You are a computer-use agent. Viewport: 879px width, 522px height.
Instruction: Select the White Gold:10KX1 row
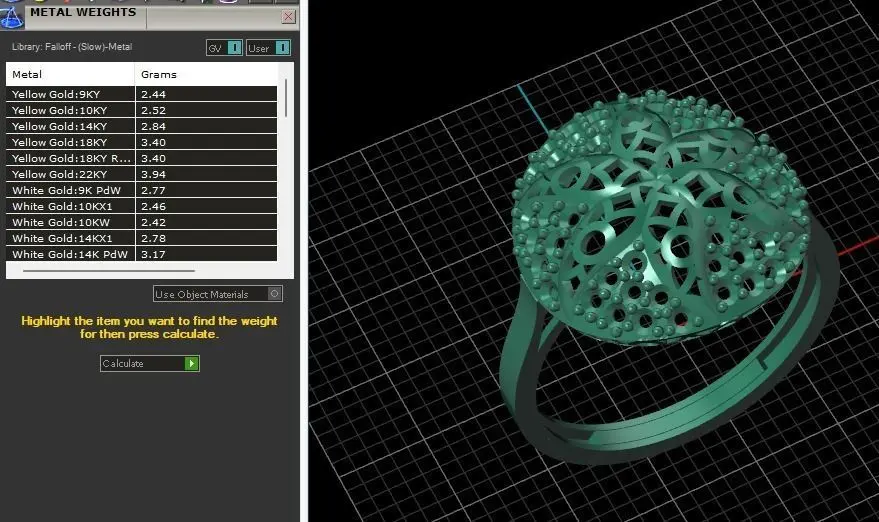pos(141,206)
